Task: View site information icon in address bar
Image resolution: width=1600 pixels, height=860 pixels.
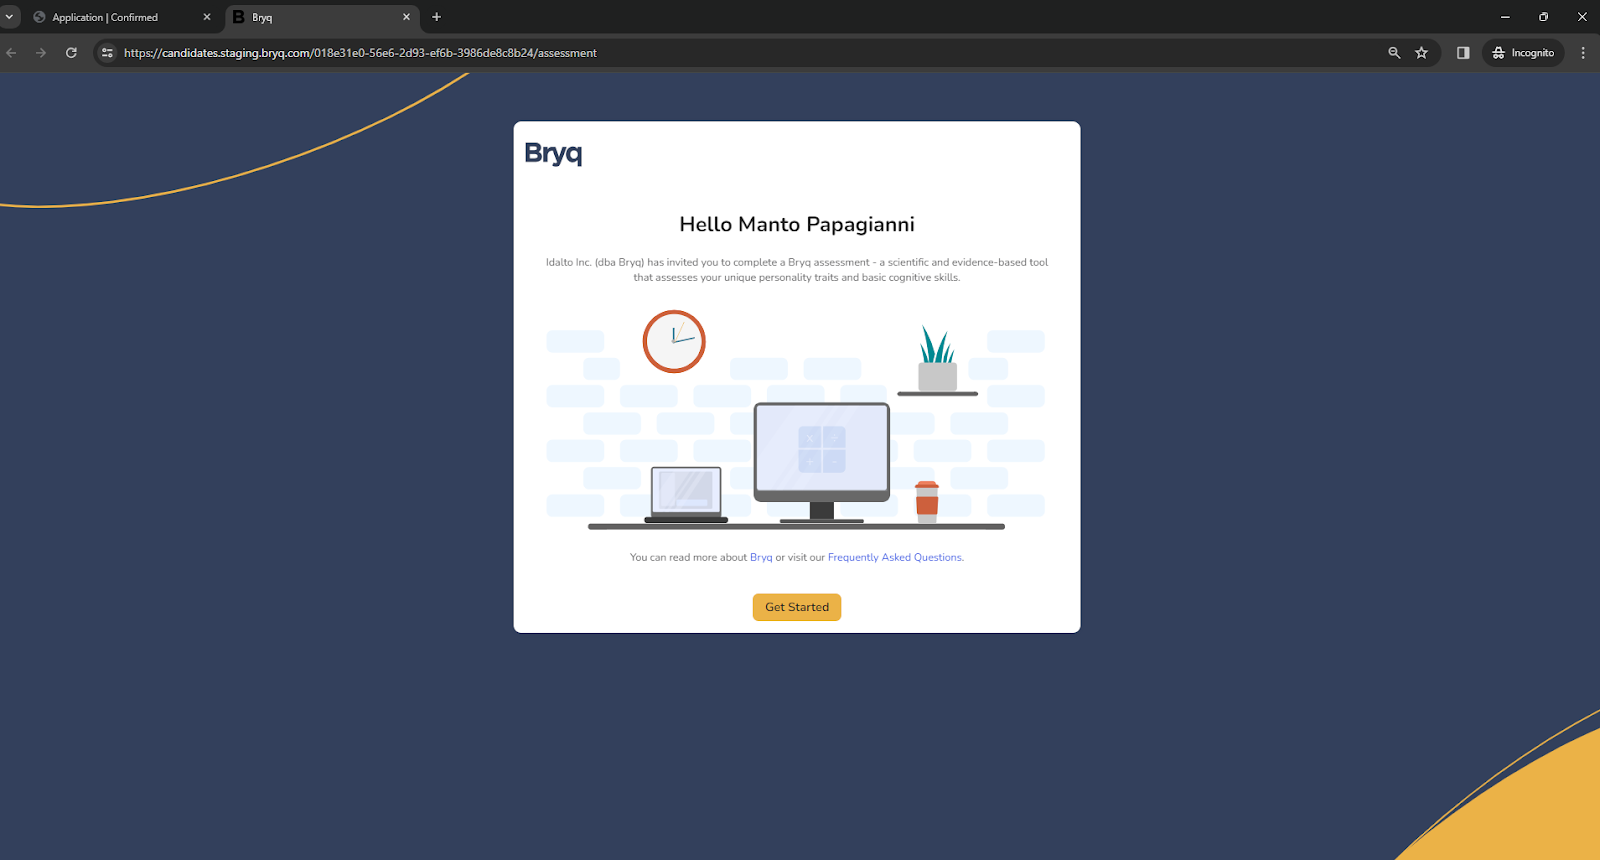Action: (x=108, y=53)
